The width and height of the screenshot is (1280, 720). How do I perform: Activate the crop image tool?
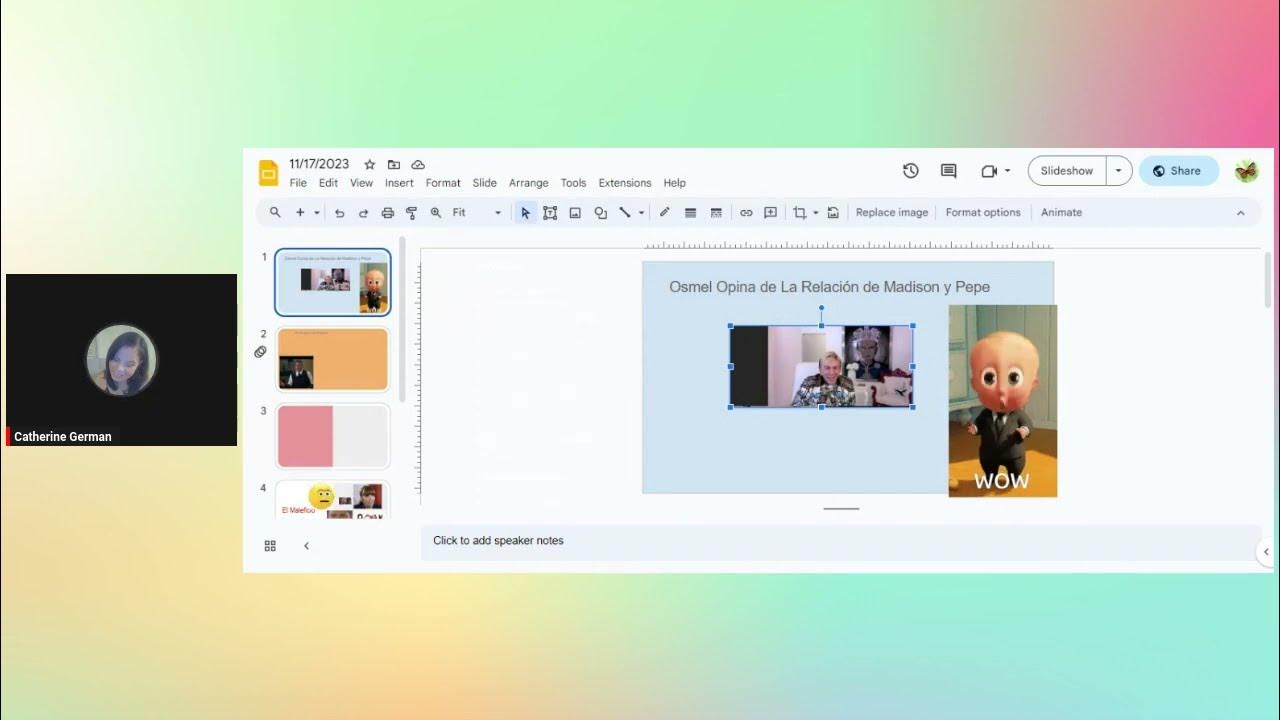pyautogui.click(x=799, y=212)
